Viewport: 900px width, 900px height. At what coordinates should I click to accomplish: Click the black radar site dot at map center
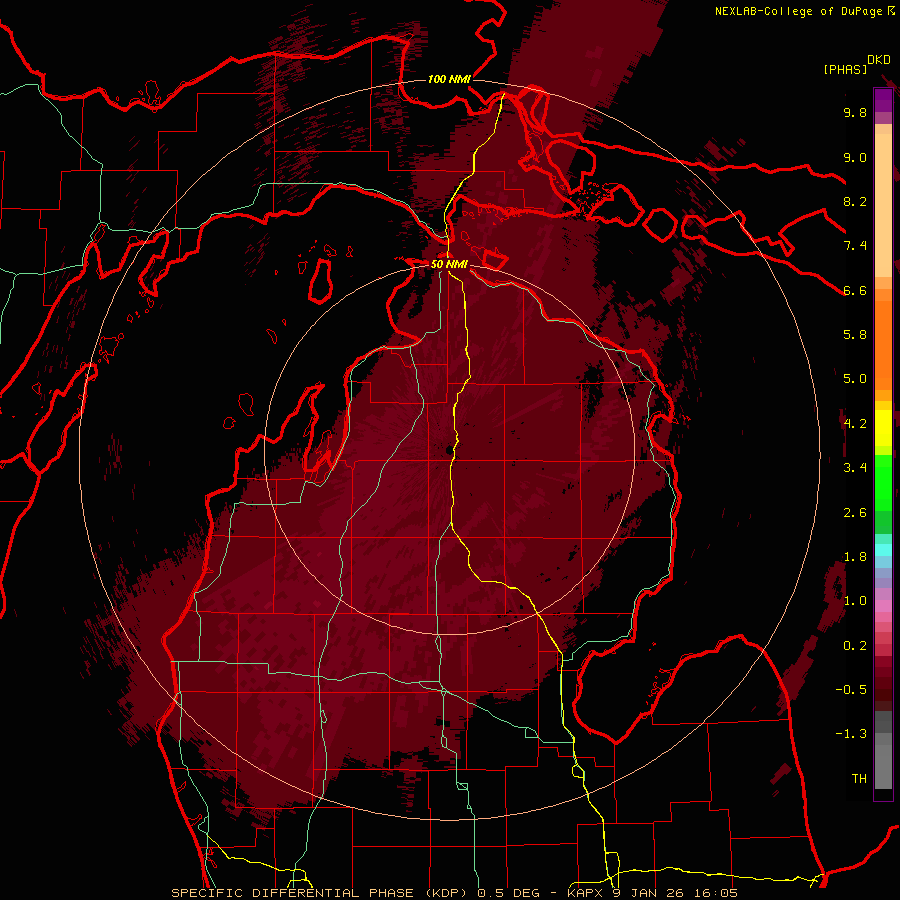click(449, 449)
